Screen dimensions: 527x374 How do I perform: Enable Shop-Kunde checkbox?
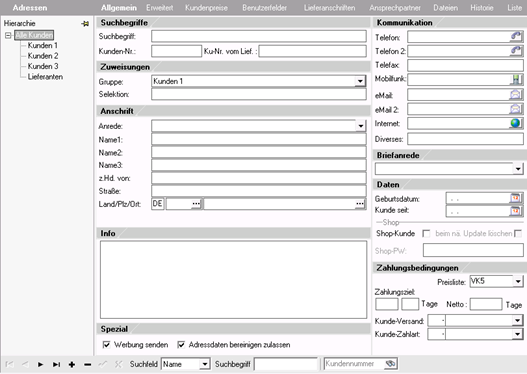[426, 234]
